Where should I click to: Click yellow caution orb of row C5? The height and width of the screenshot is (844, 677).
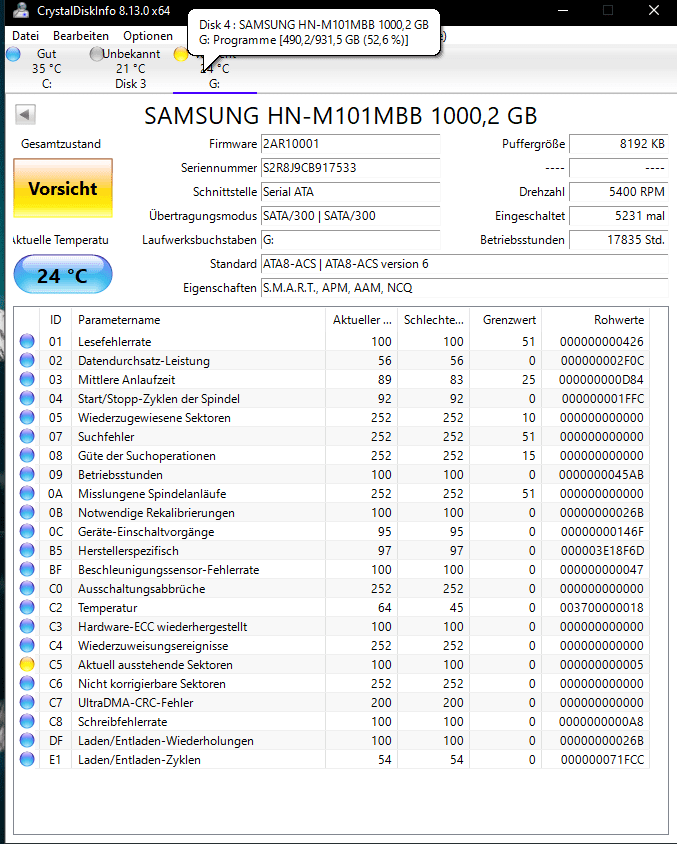click(27, 664)
